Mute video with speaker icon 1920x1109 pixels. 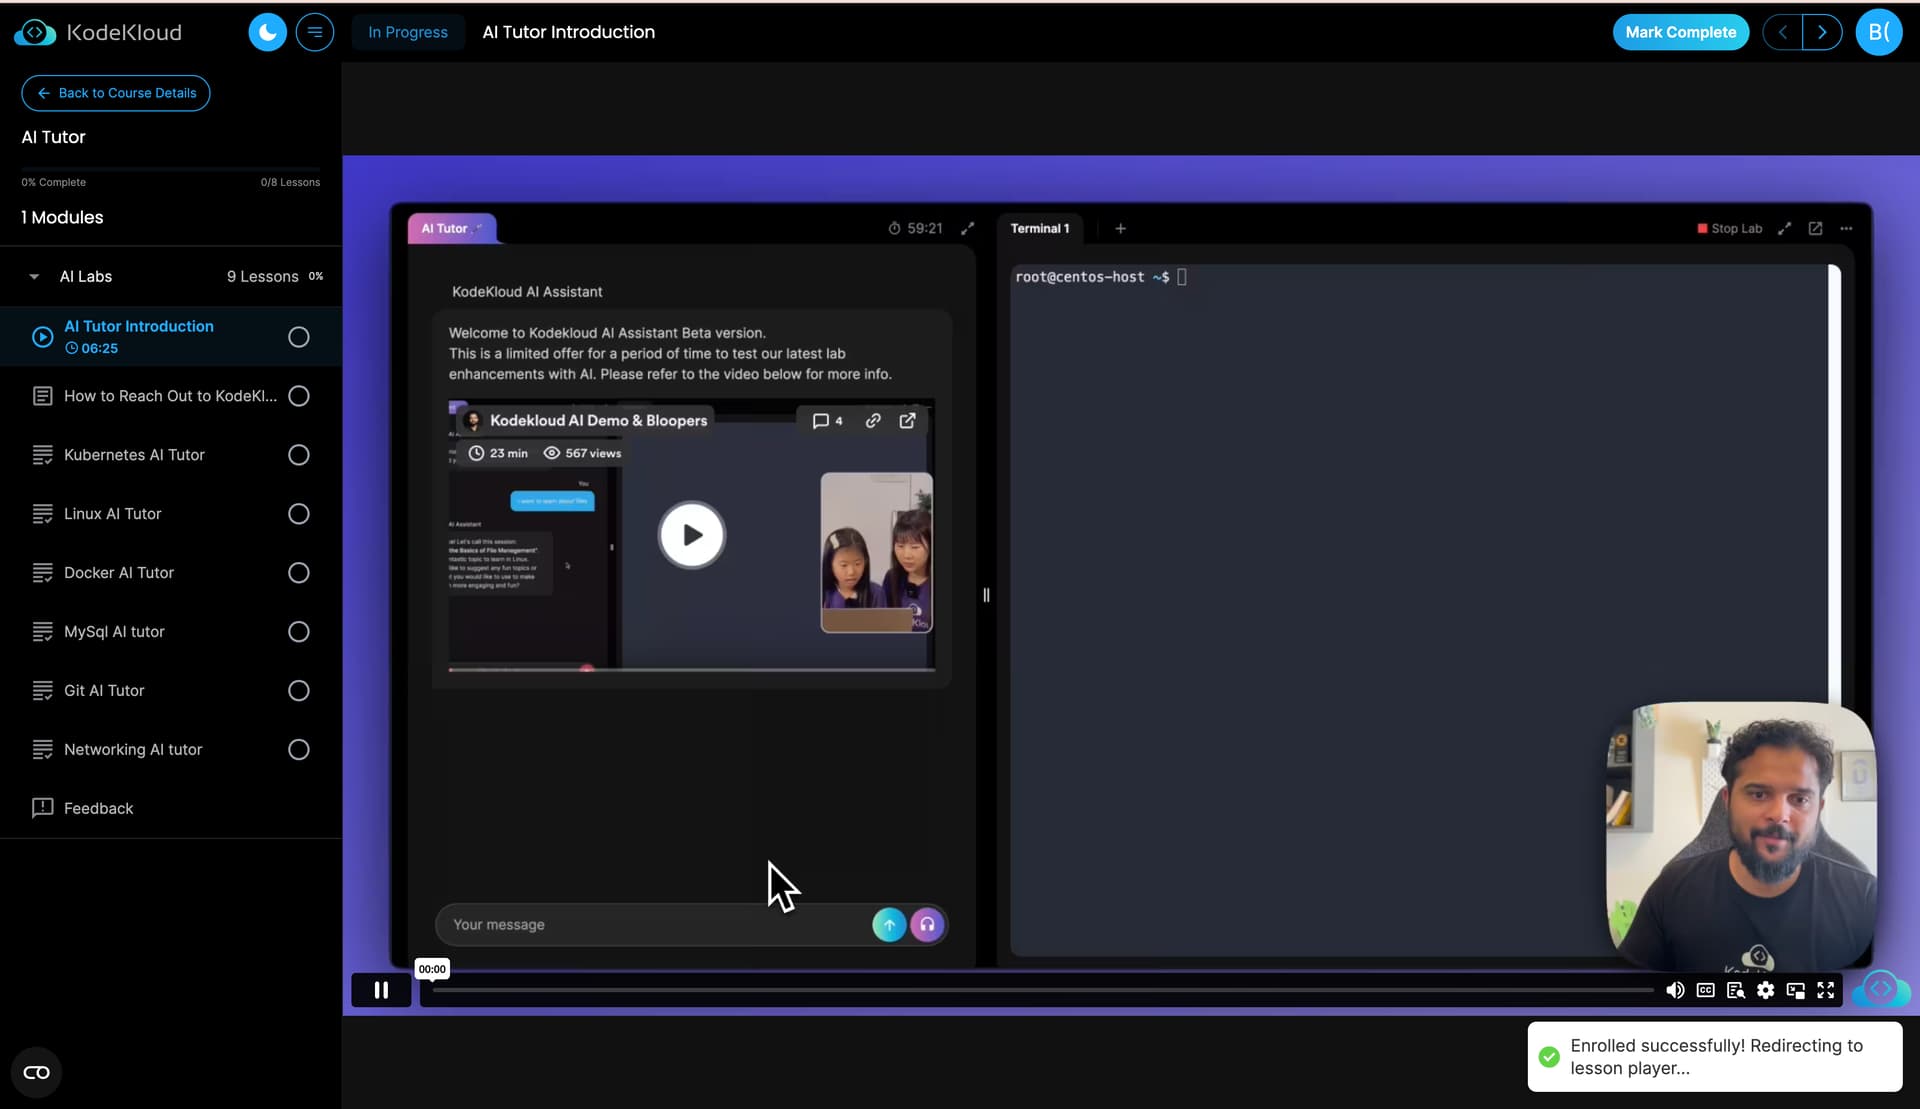point(1675,990)
